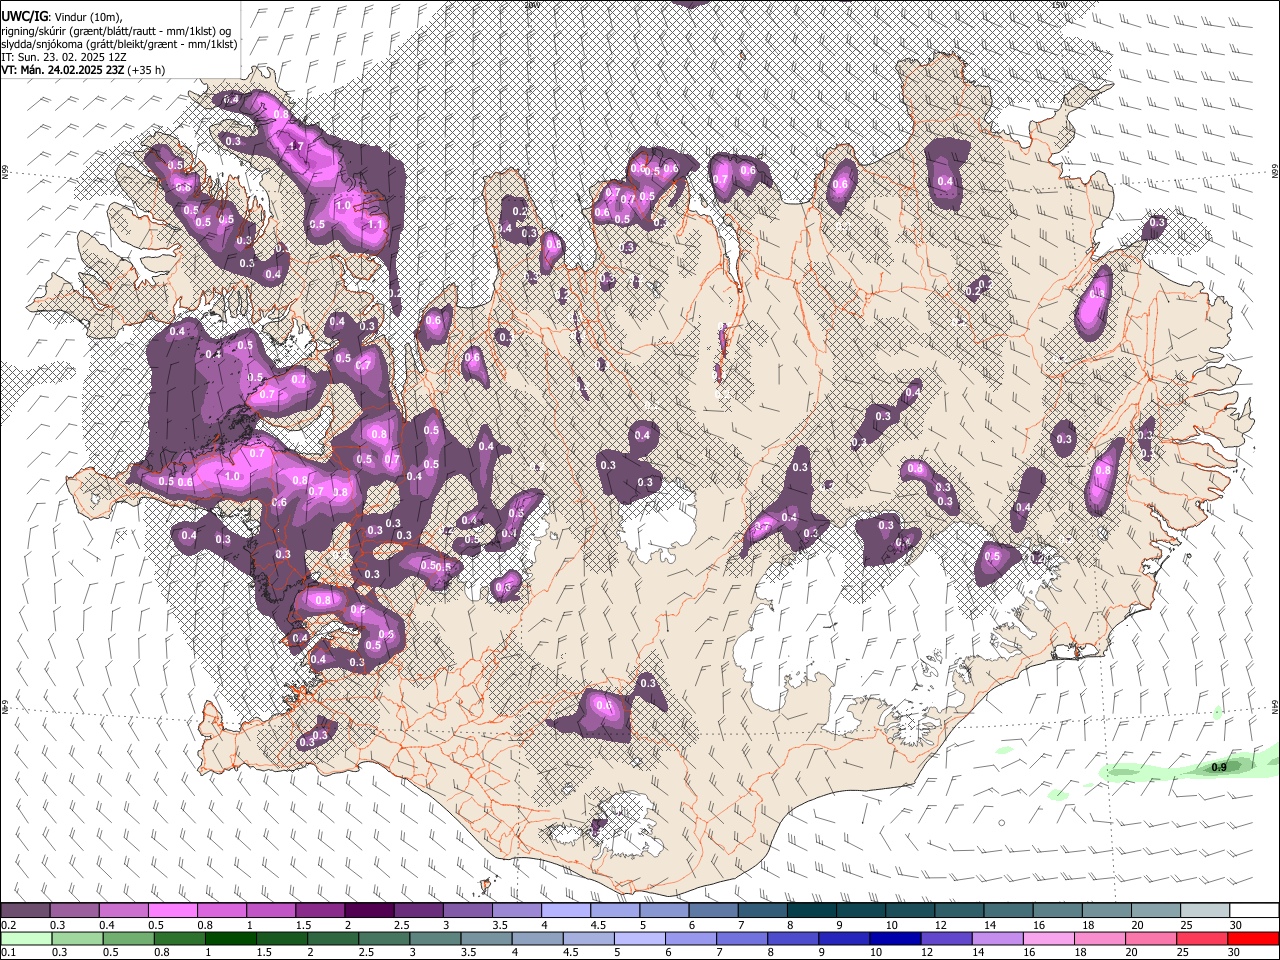Choose the very dark purple 2 snow swatch
This screenshot has width=1280, height=960.
368,911
